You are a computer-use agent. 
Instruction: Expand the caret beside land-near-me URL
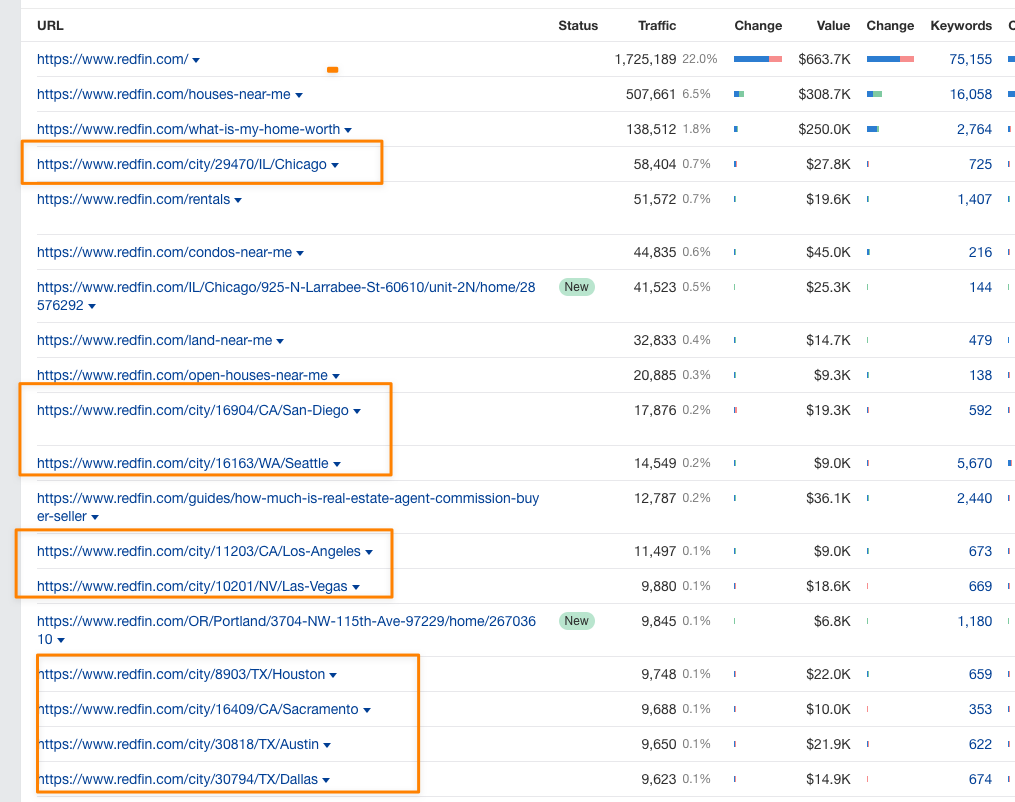[x=280, y=341]
